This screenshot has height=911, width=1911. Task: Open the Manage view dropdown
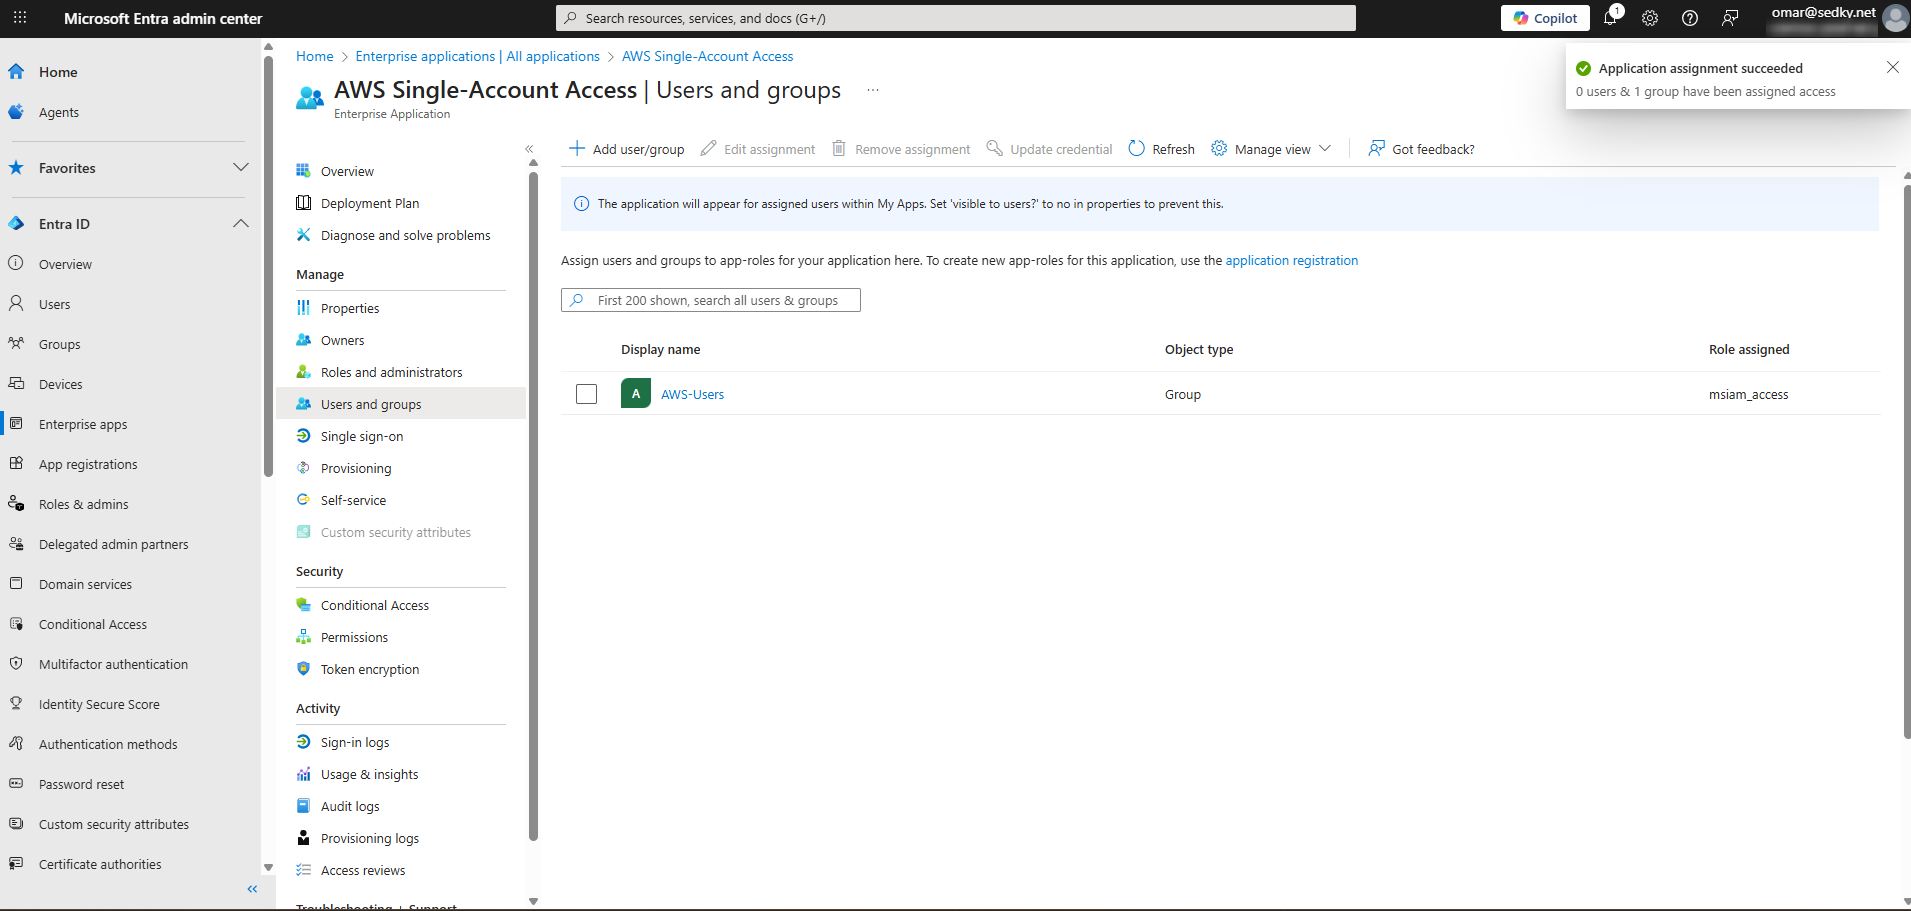coord(1271,149)
